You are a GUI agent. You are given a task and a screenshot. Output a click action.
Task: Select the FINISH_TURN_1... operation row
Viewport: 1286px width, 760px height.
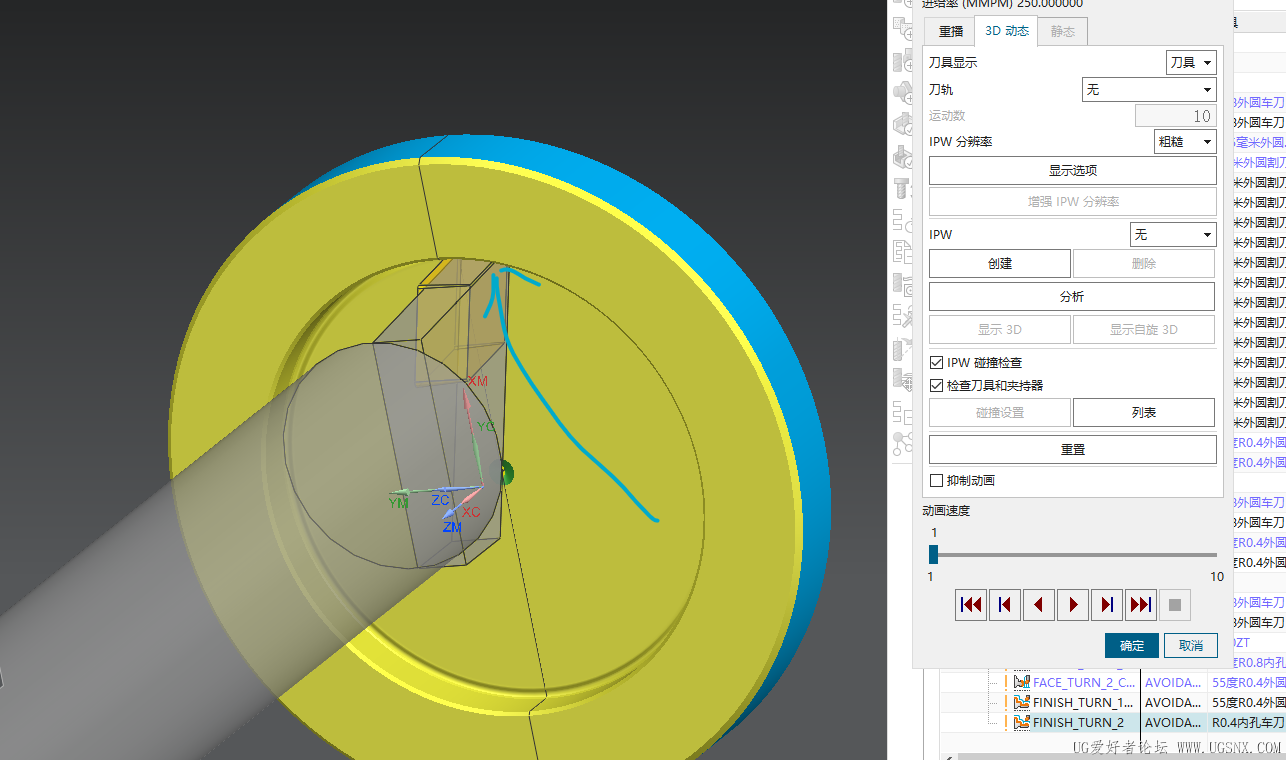(x=1112, y=702)
